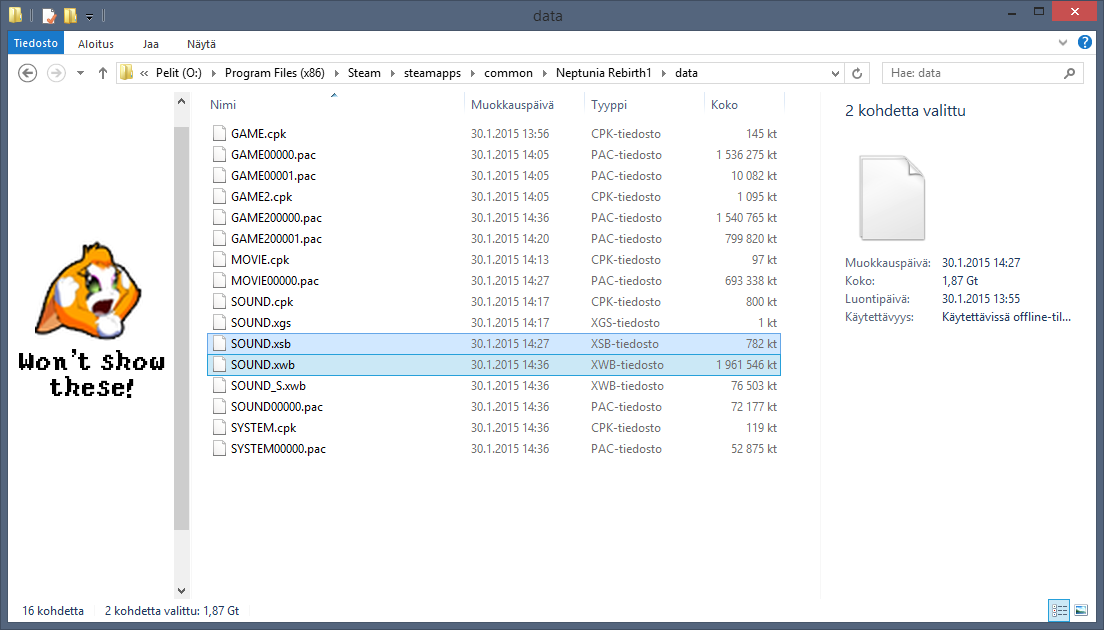Select GAME200000.pac file icon
1104x630 pixels.
click(220, 218)
